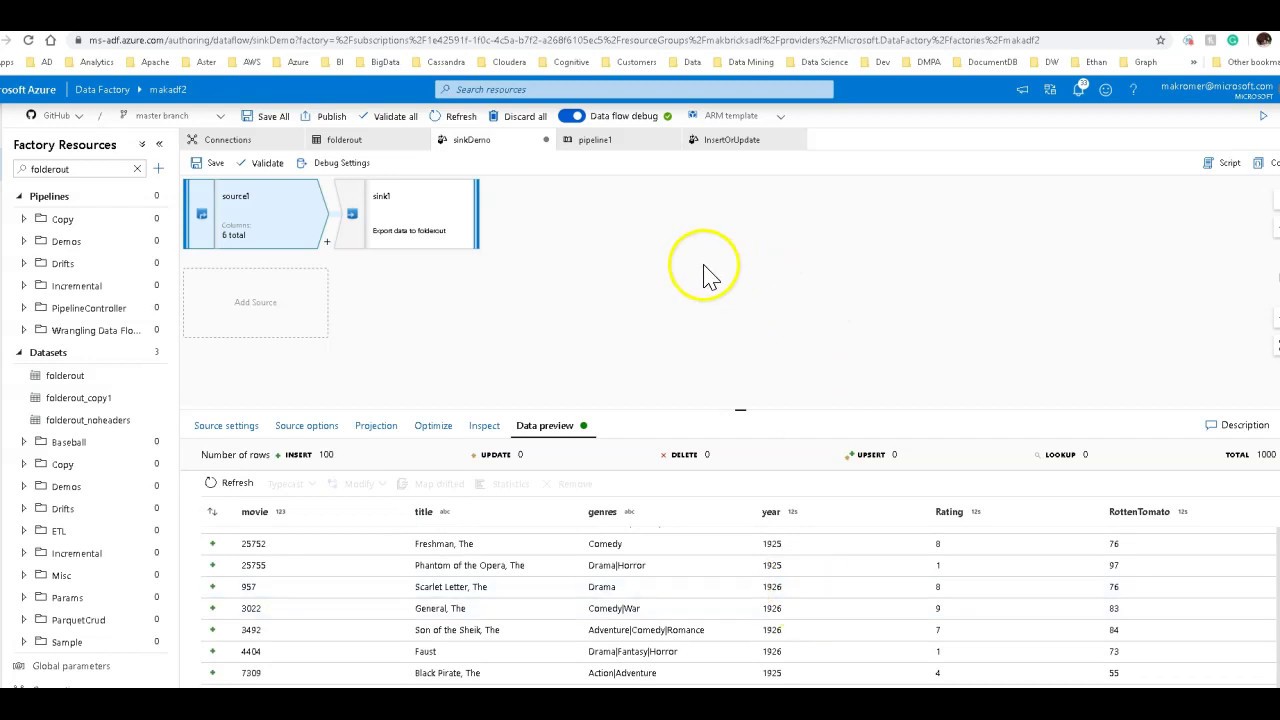Open the Projection tab
The width and height of the screenshot is (1280, 720).
coord(376,426)
